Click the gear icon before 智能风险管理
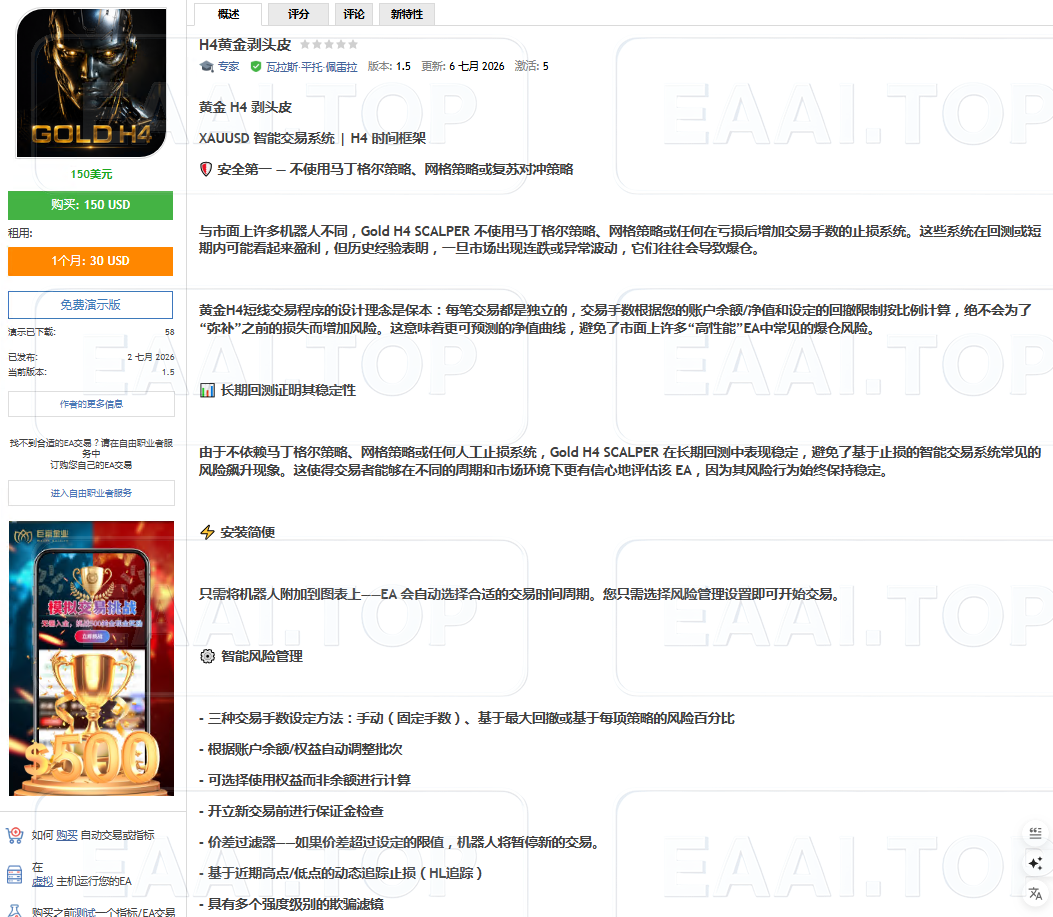This screenshot has width=1053, height=917. click(208, 656)
